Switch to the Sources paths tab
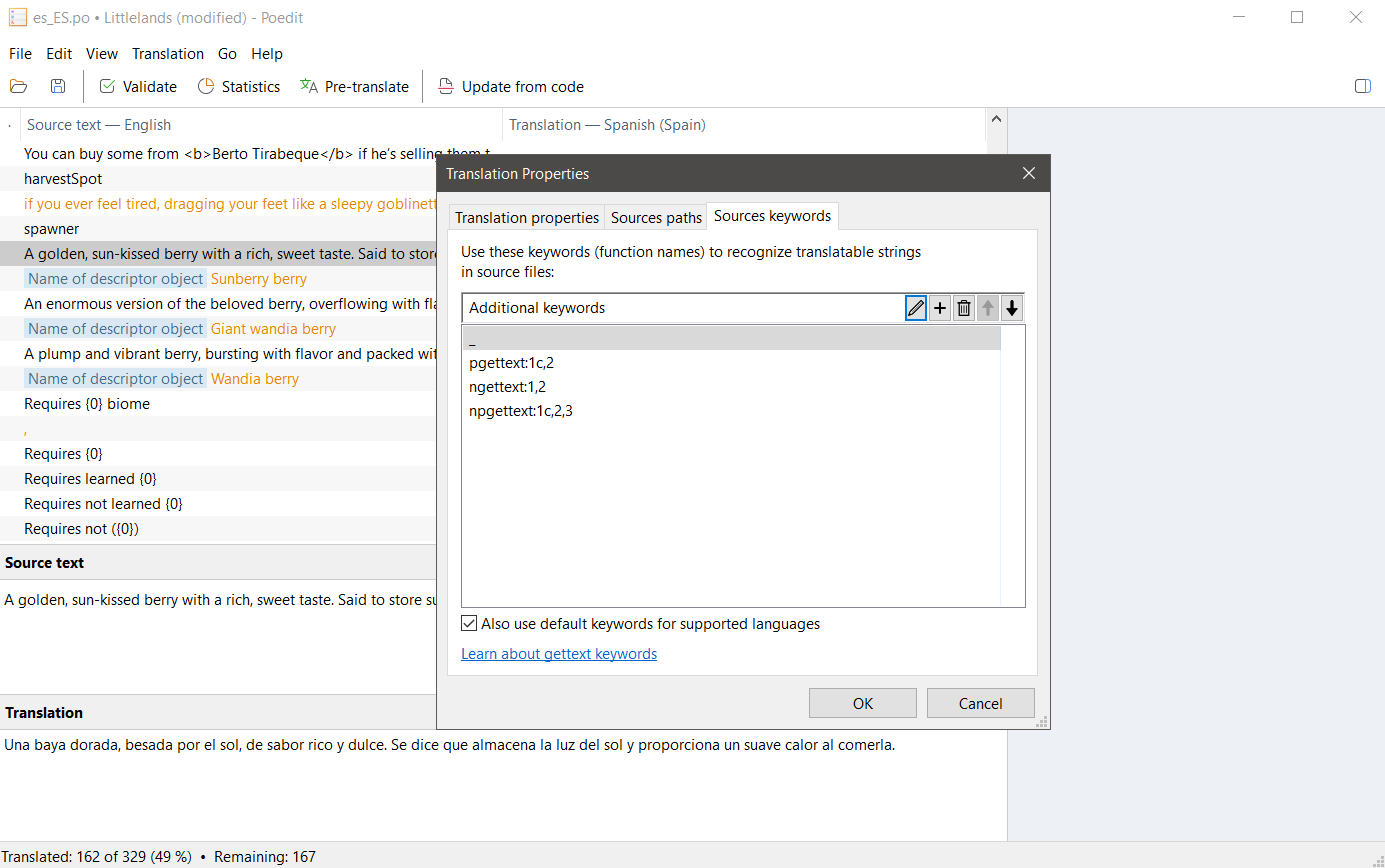This screenshot has height=868, width=1385. [x=656, y=217]
